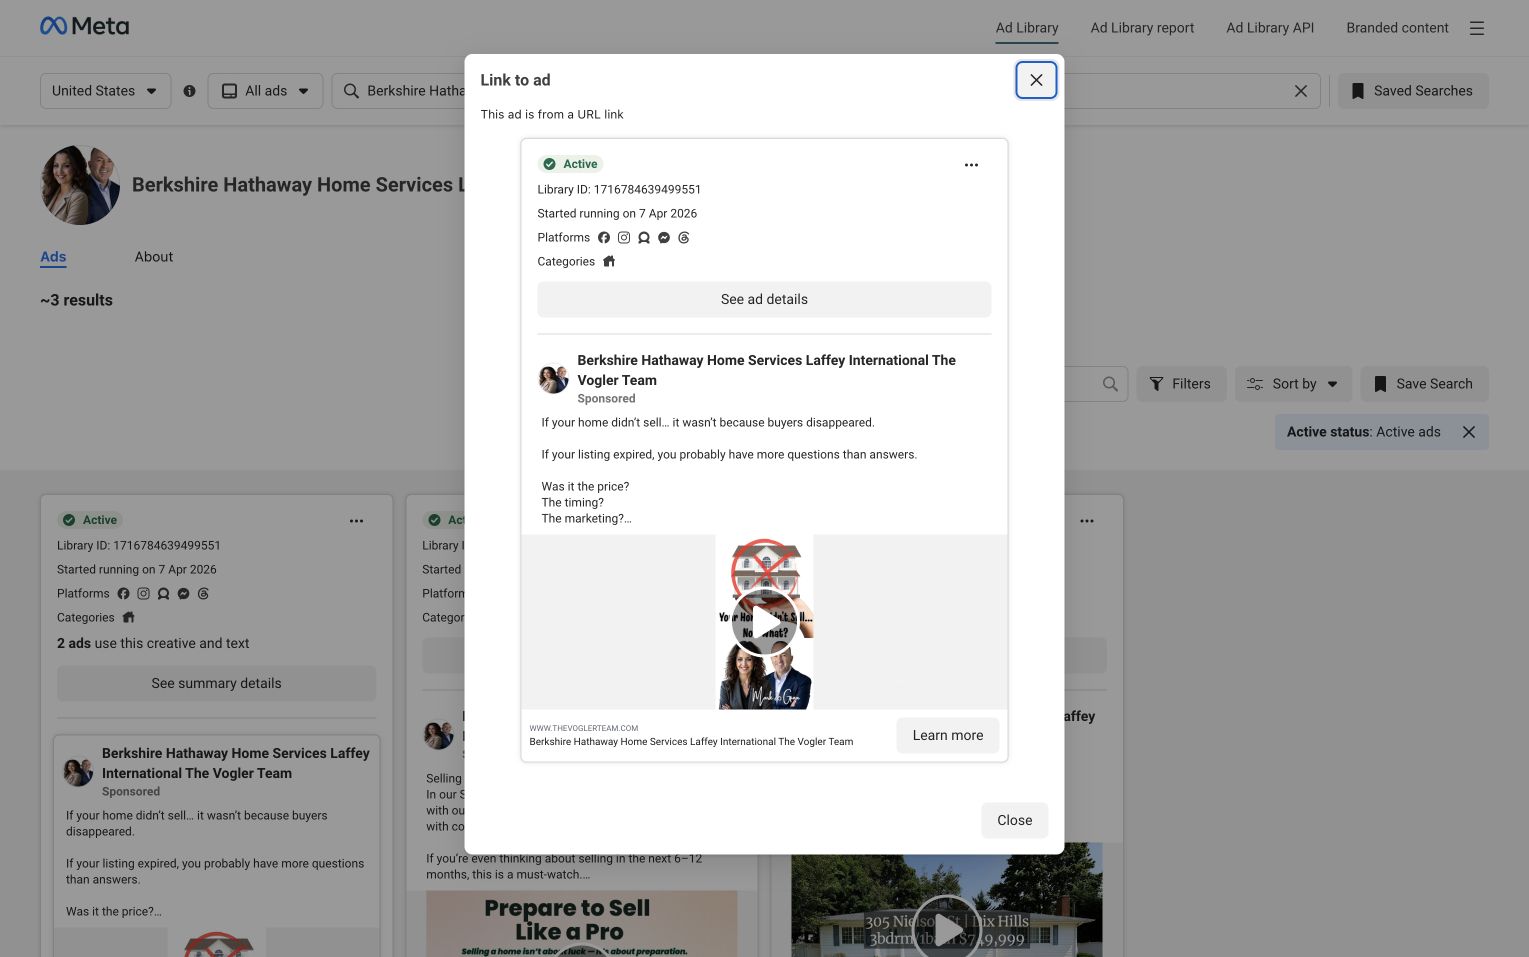Click See summary details on first card
The image size is (1529, 957).
pyautogui.click(x=216, y=683)
